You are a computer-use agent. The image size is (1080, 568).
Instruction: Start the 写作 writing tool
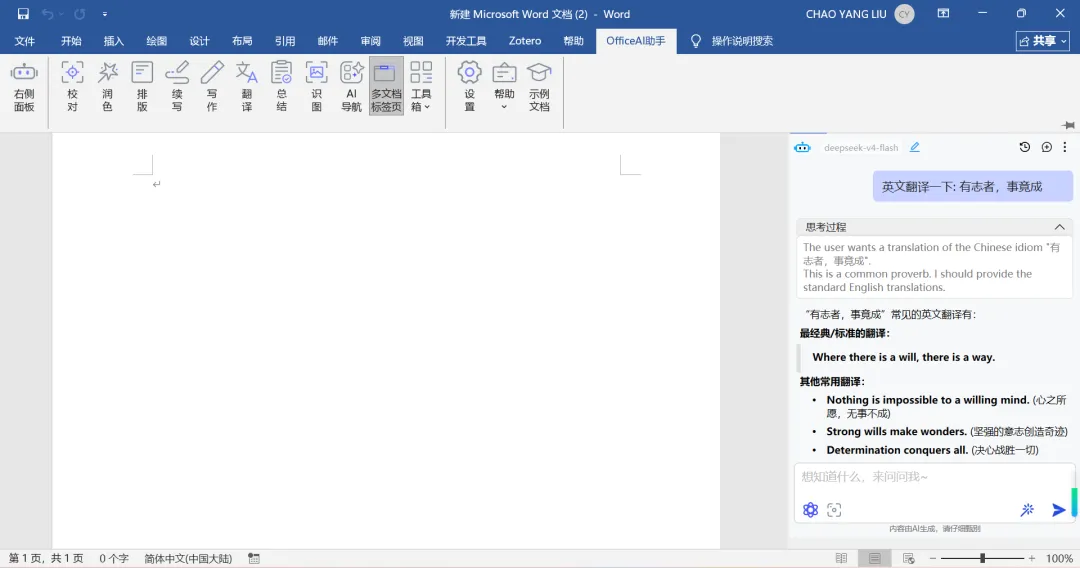(211, 87)
